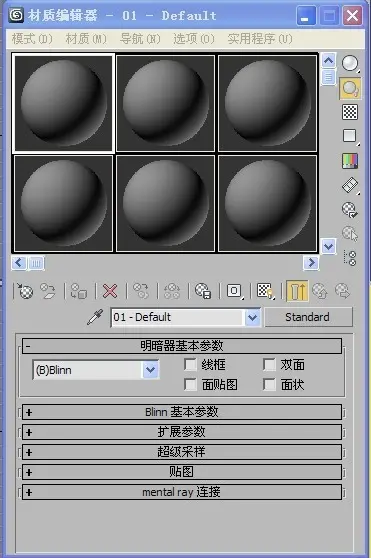Pick material with the eyedropper icon

coord(95,317)
